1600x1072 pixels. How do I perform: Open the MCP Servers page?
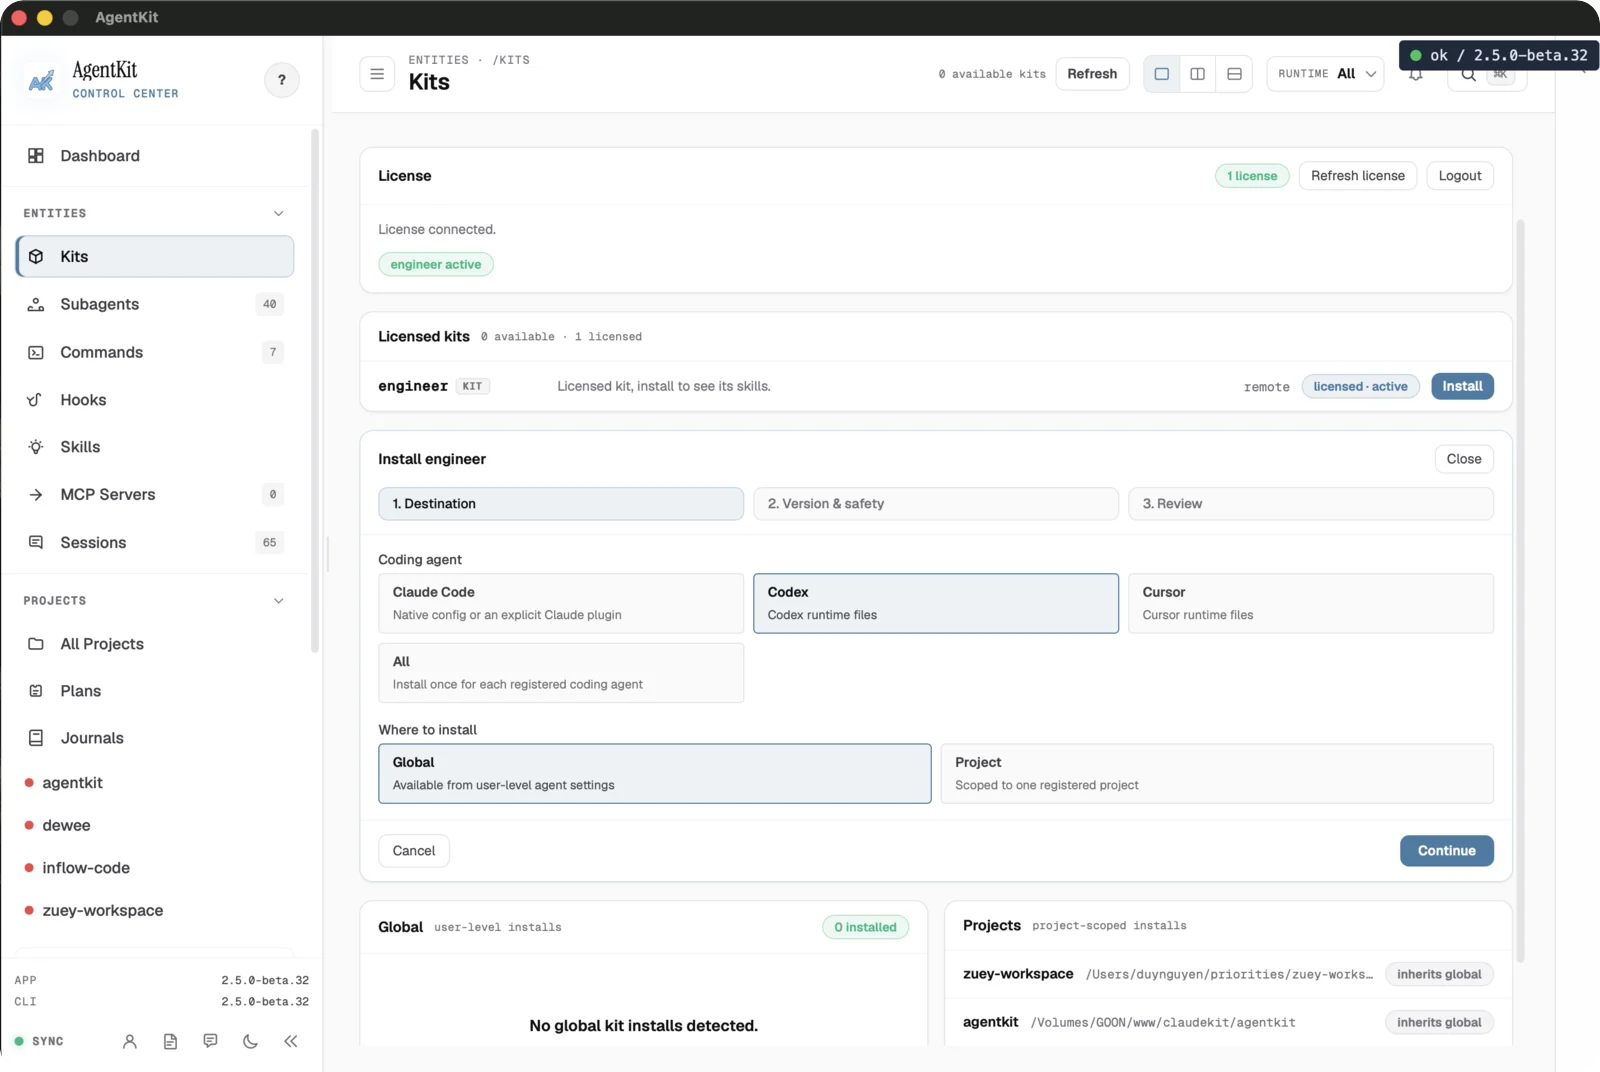coord(155,495)
